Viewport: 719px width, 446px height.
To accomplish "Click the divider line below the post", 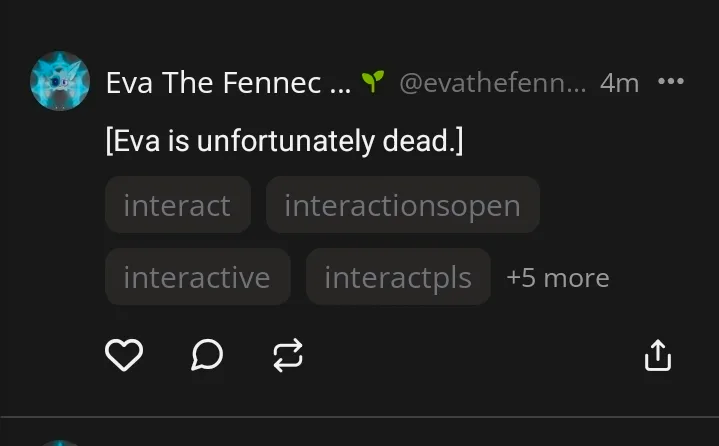I will (x=359, y=417).
